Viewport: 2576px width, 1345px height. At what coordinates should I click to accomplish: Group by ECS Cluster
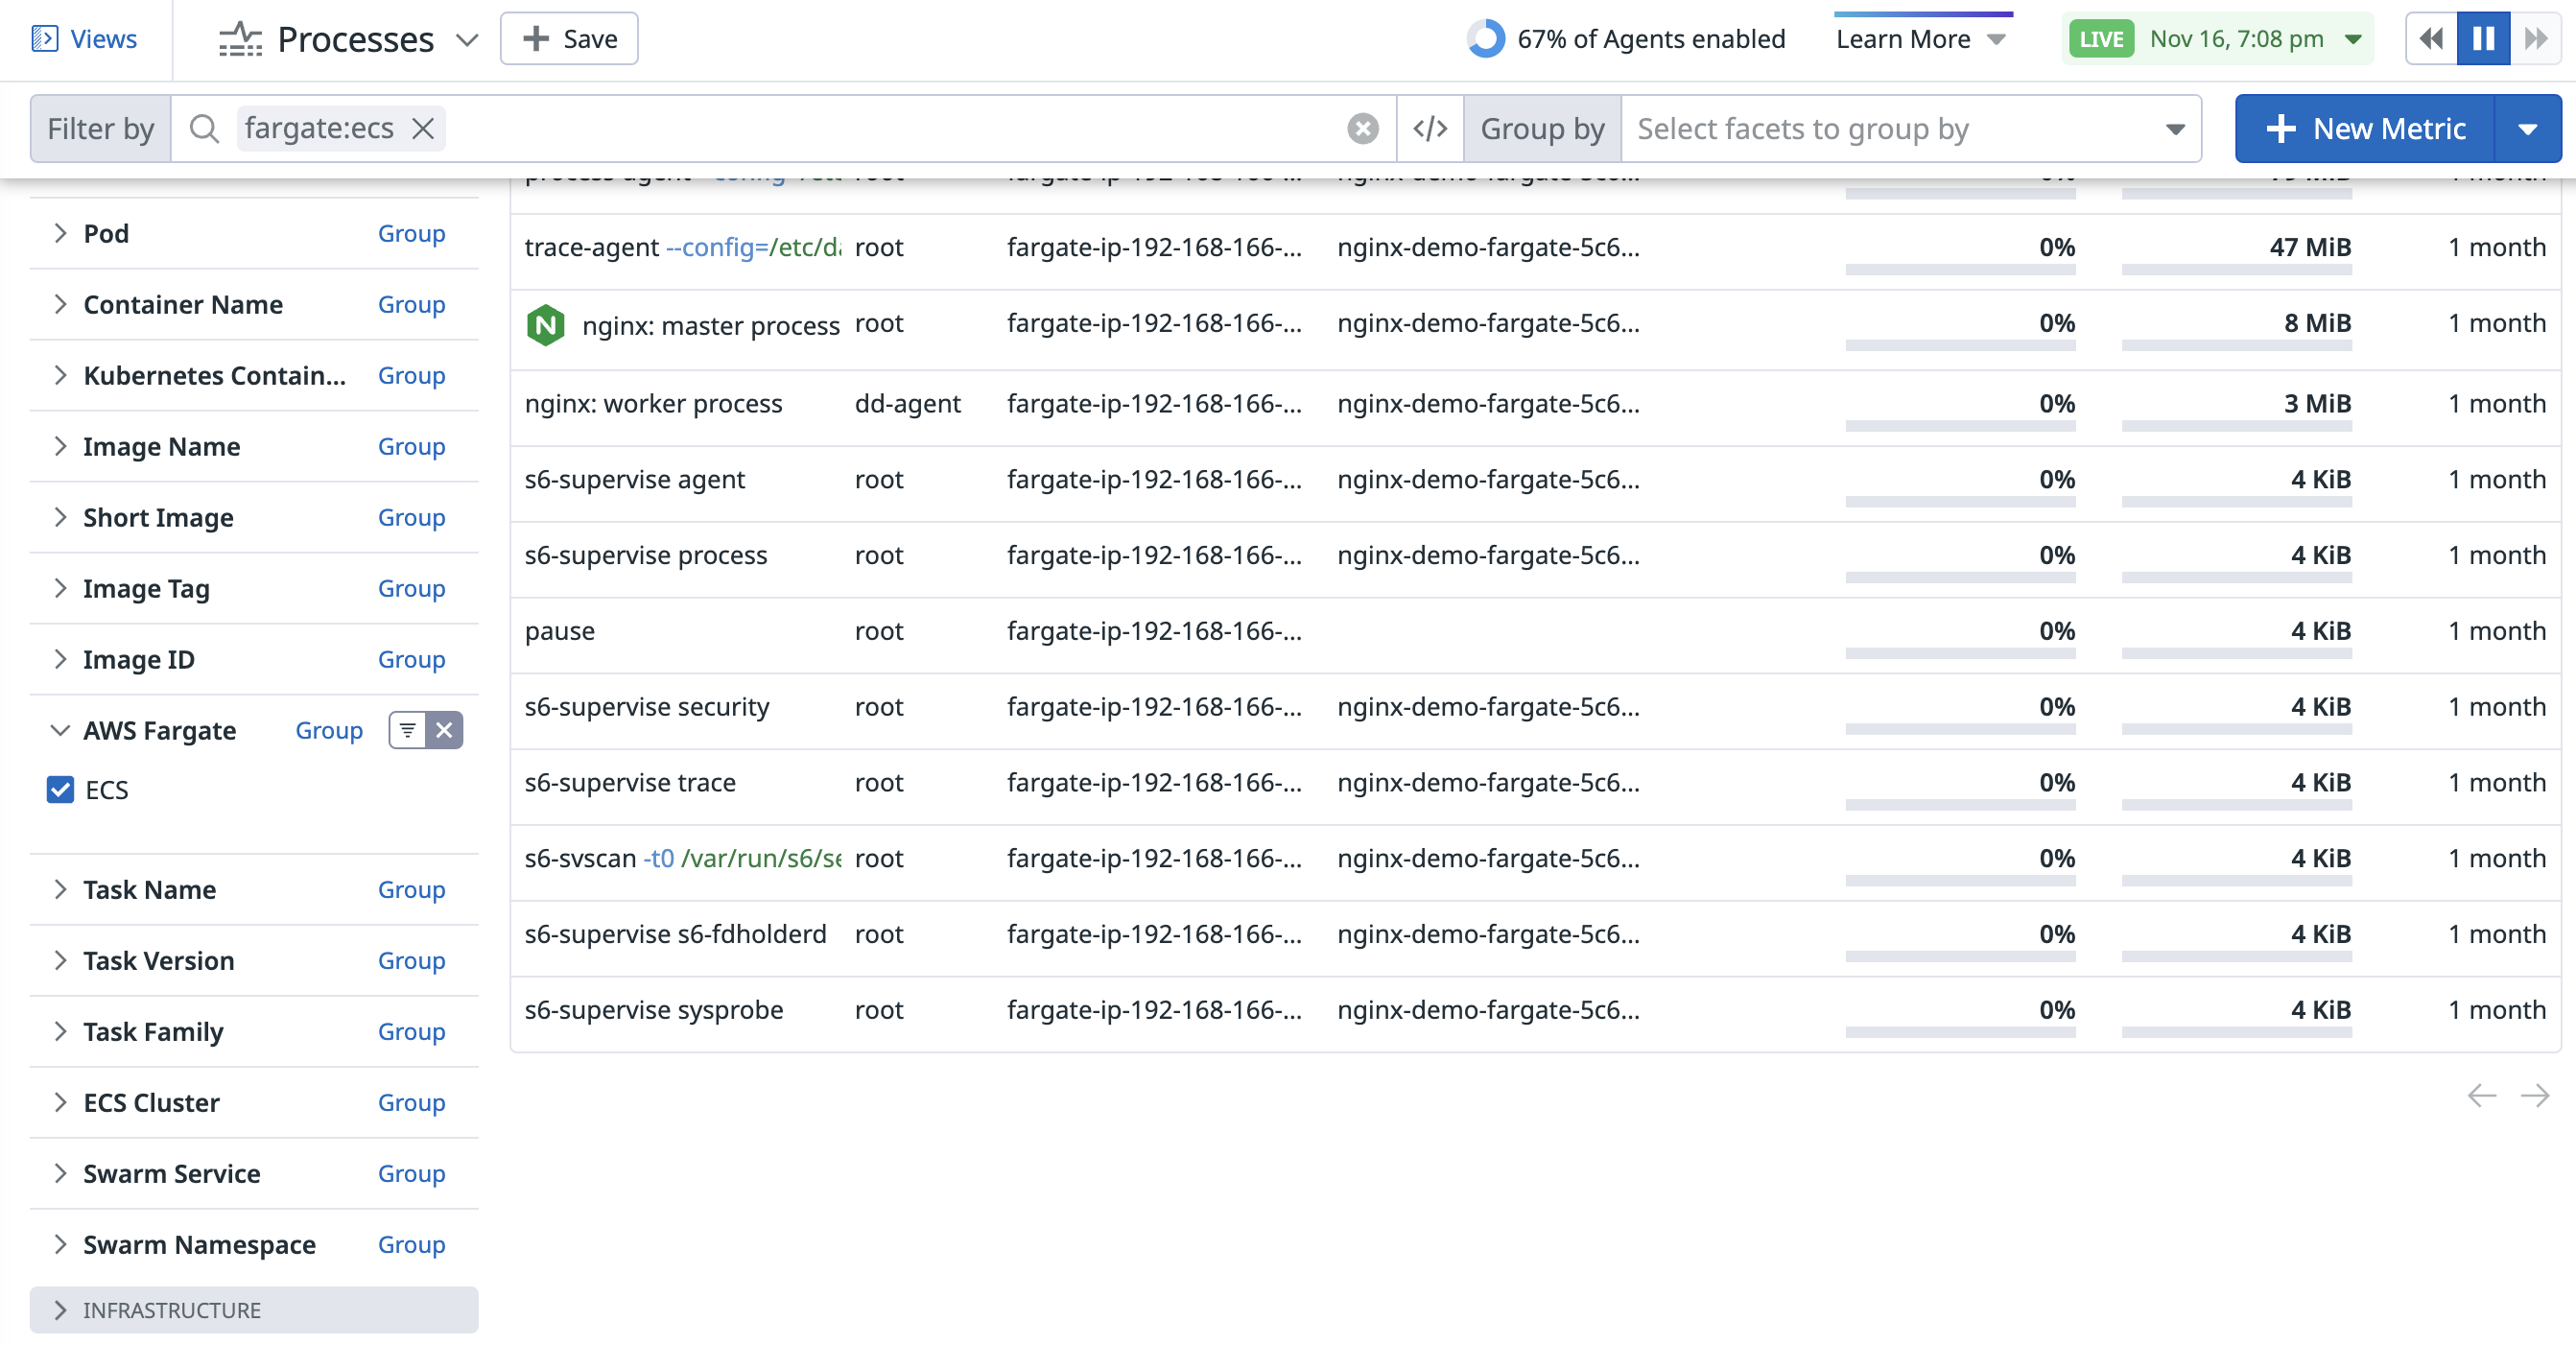coord(411,1103)
